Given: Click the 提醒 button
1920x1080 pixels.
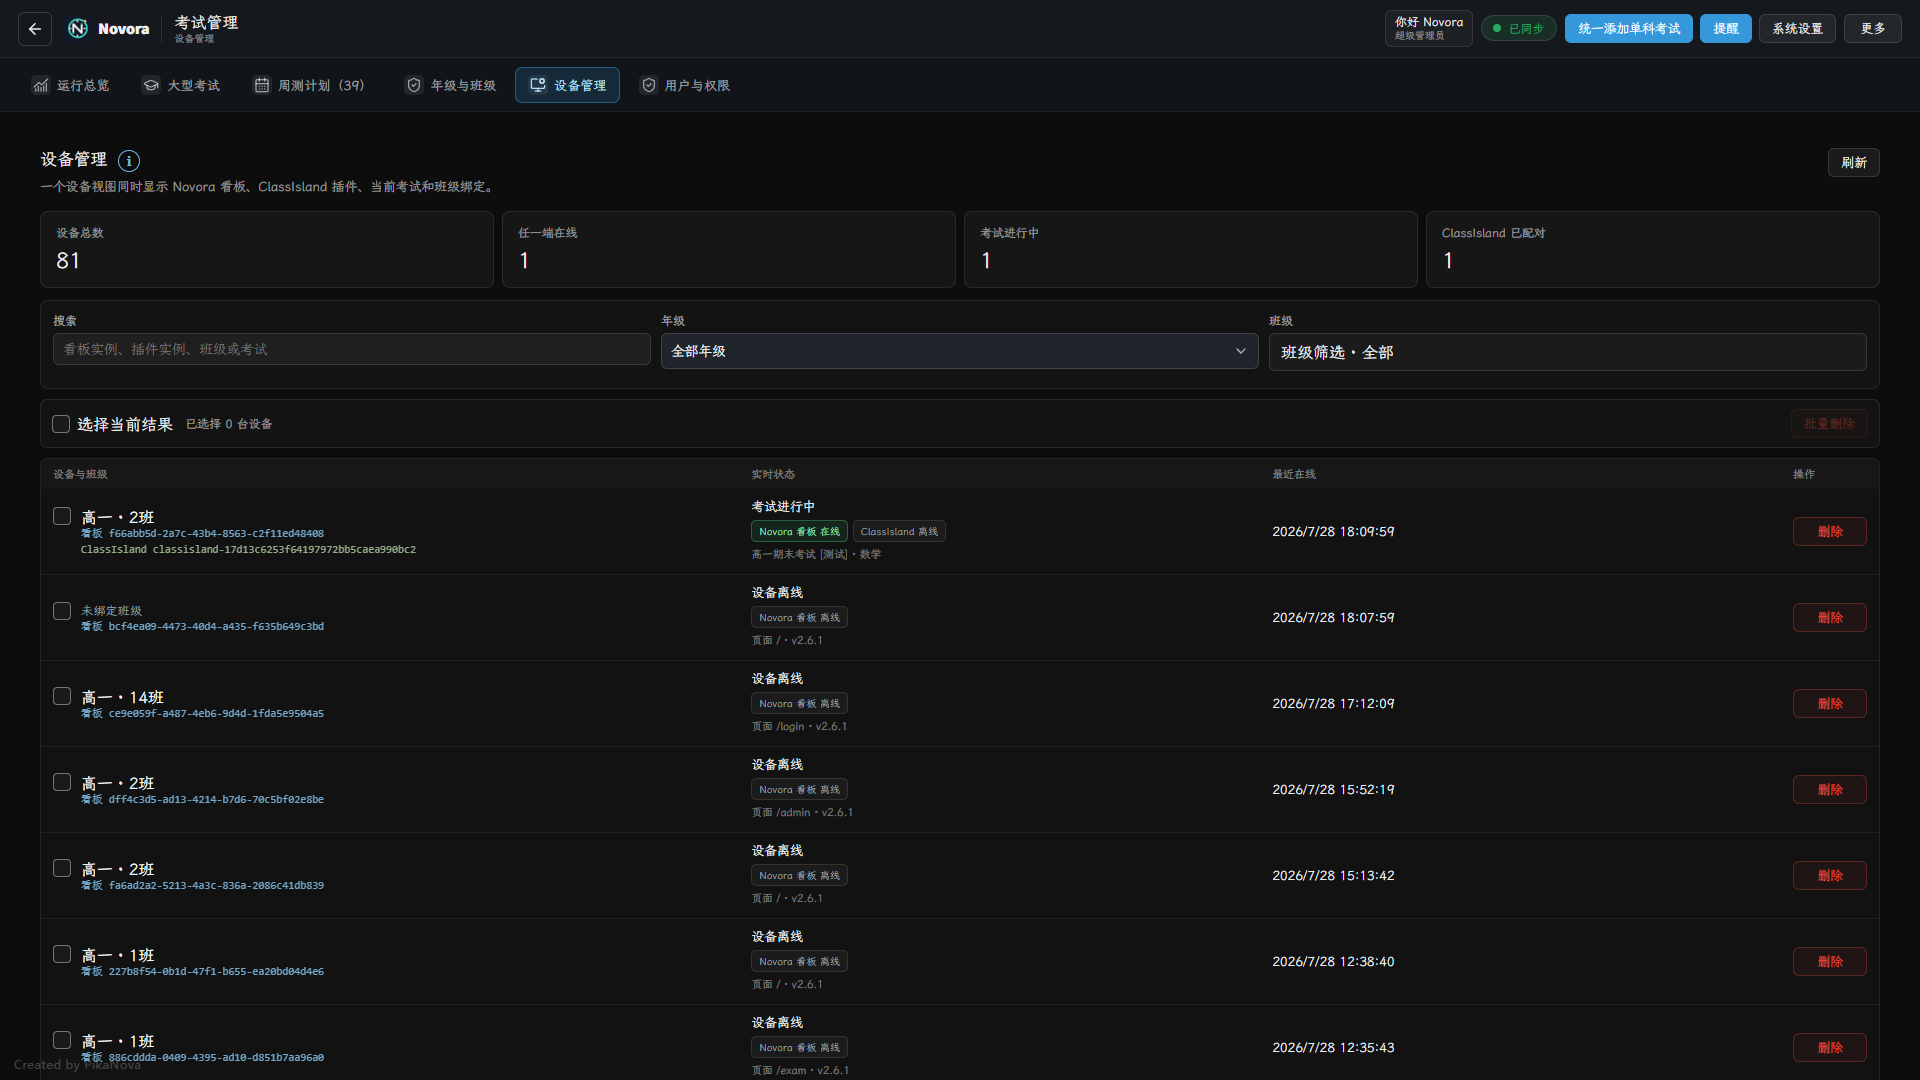Looking at the screenshot, I should (1726, 29).
